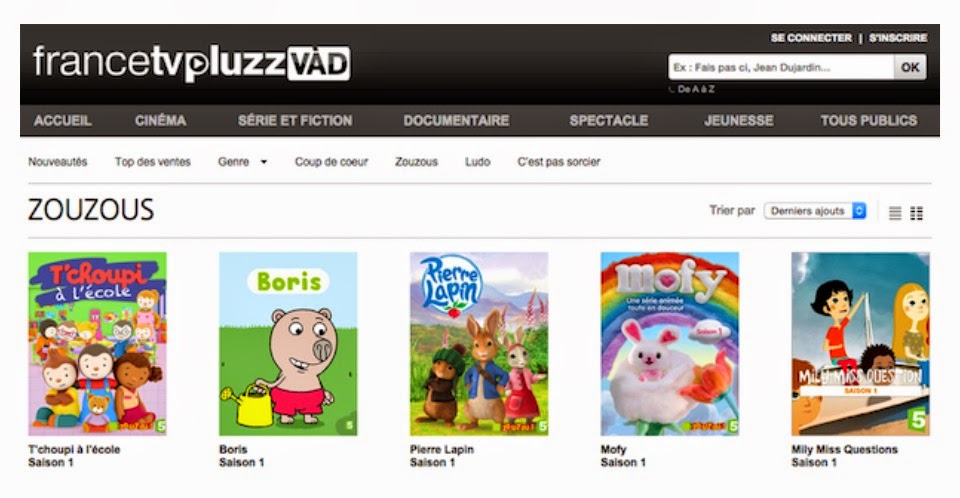This screenshot has width=960, height=498.
Task: Open the Boris pig poster thumbnail
Action: tap(288, 344)
